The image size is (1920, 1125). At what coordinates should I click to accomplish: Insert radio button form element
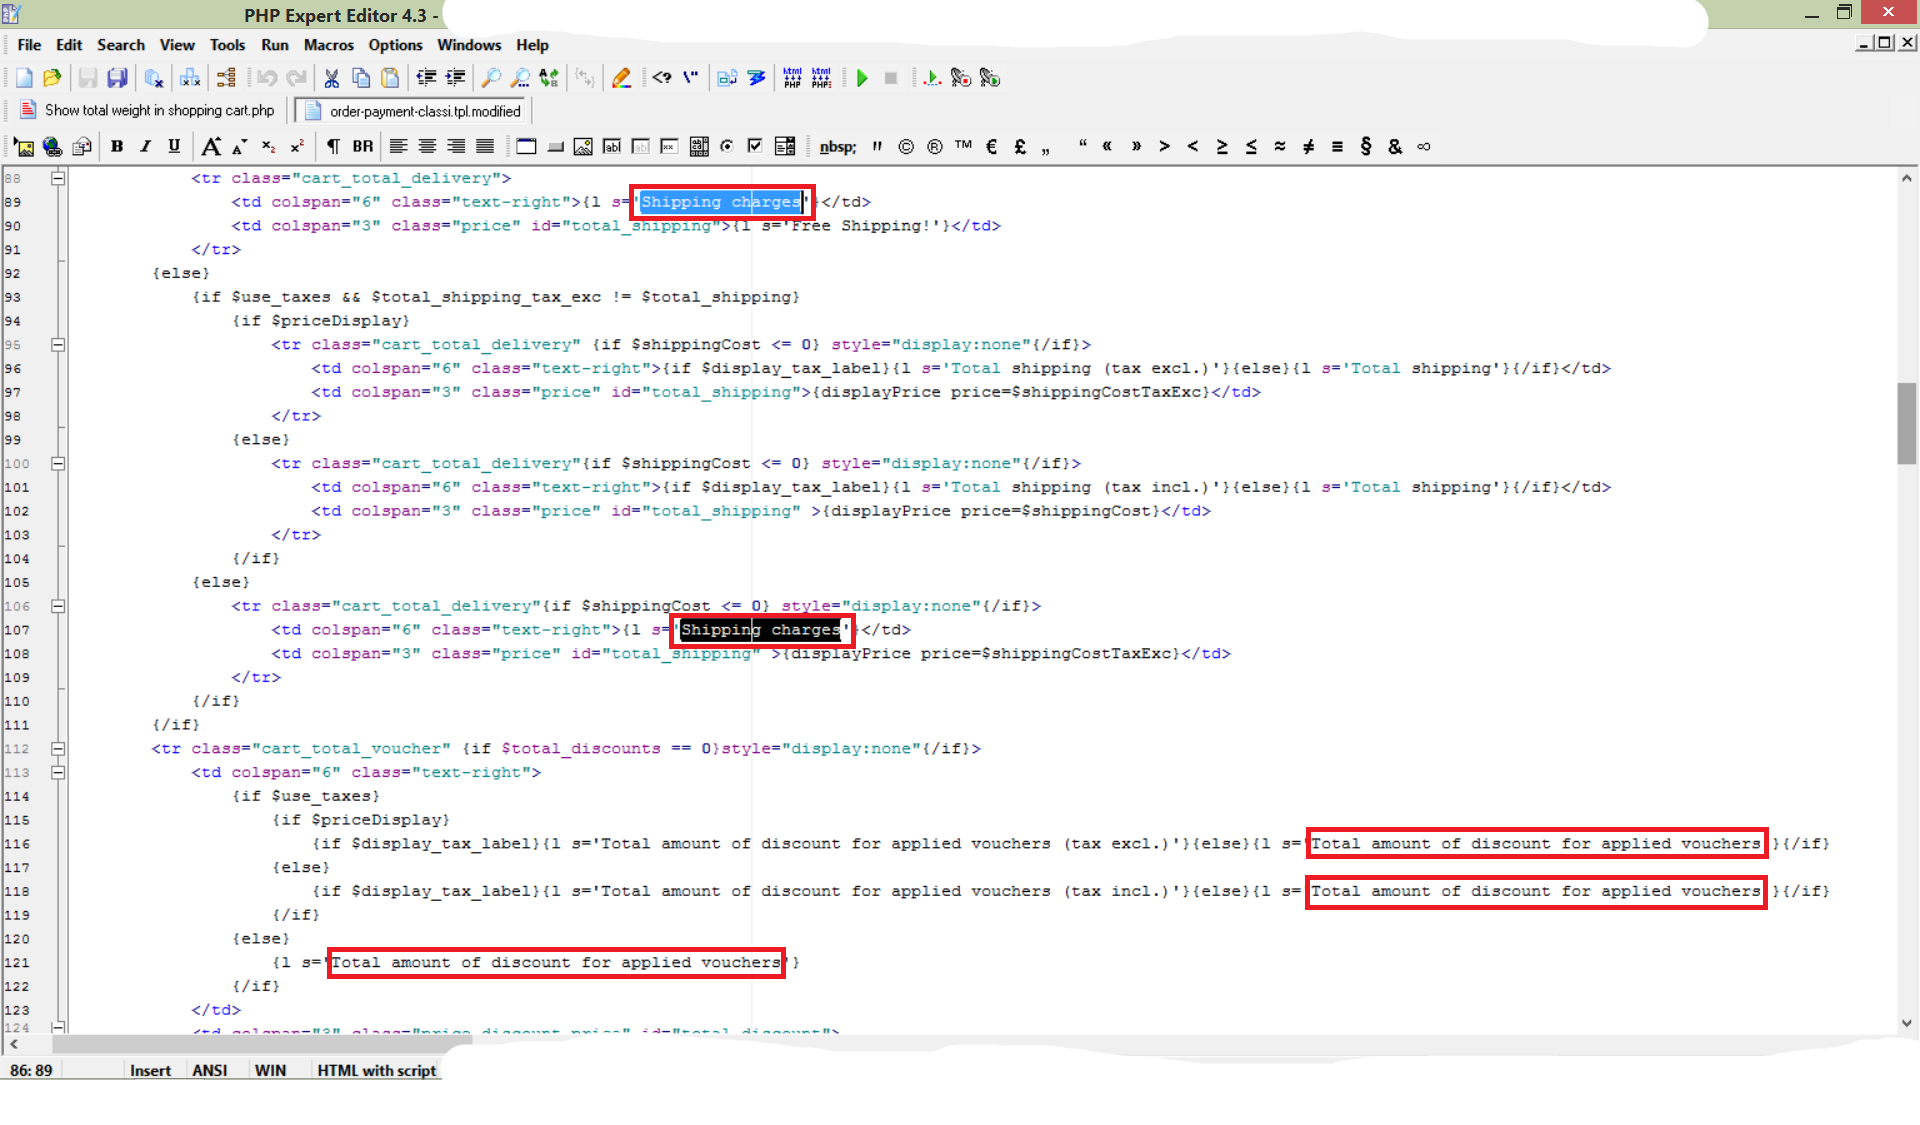click(727, 147)
